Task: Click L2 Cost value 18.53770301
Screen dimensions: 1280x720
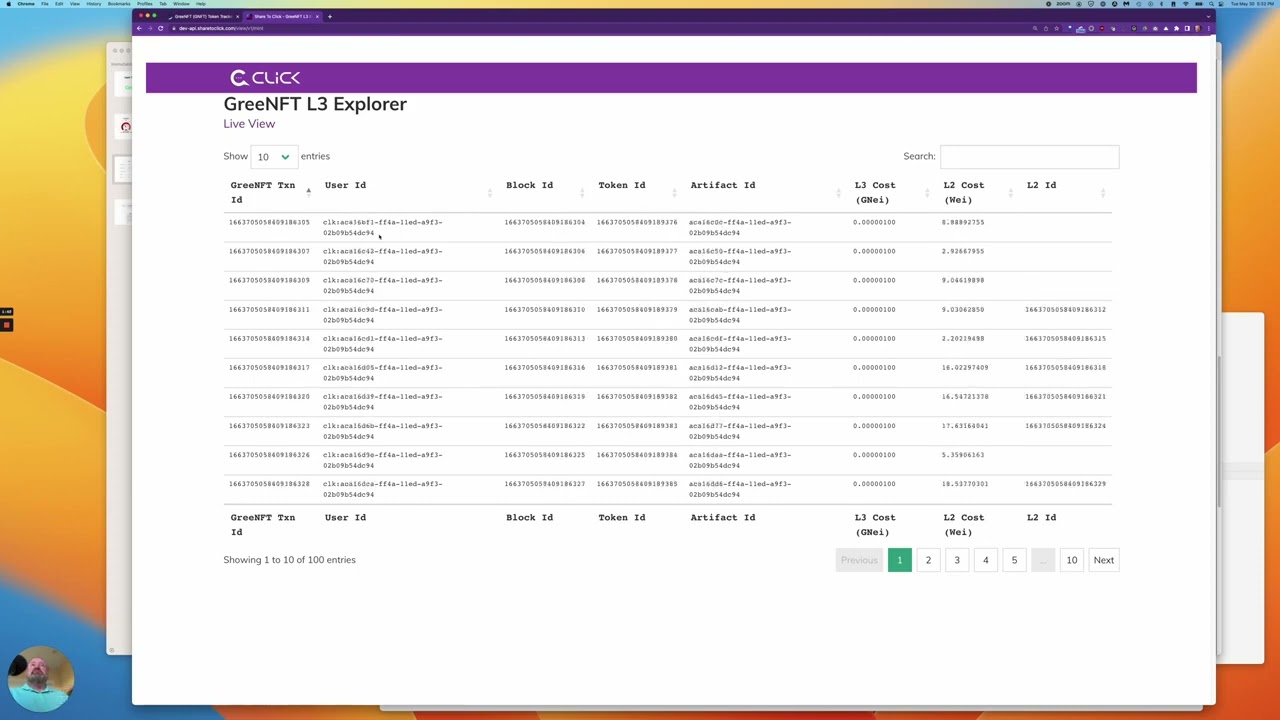Action: pyautogui.click(x=965, y=484)
